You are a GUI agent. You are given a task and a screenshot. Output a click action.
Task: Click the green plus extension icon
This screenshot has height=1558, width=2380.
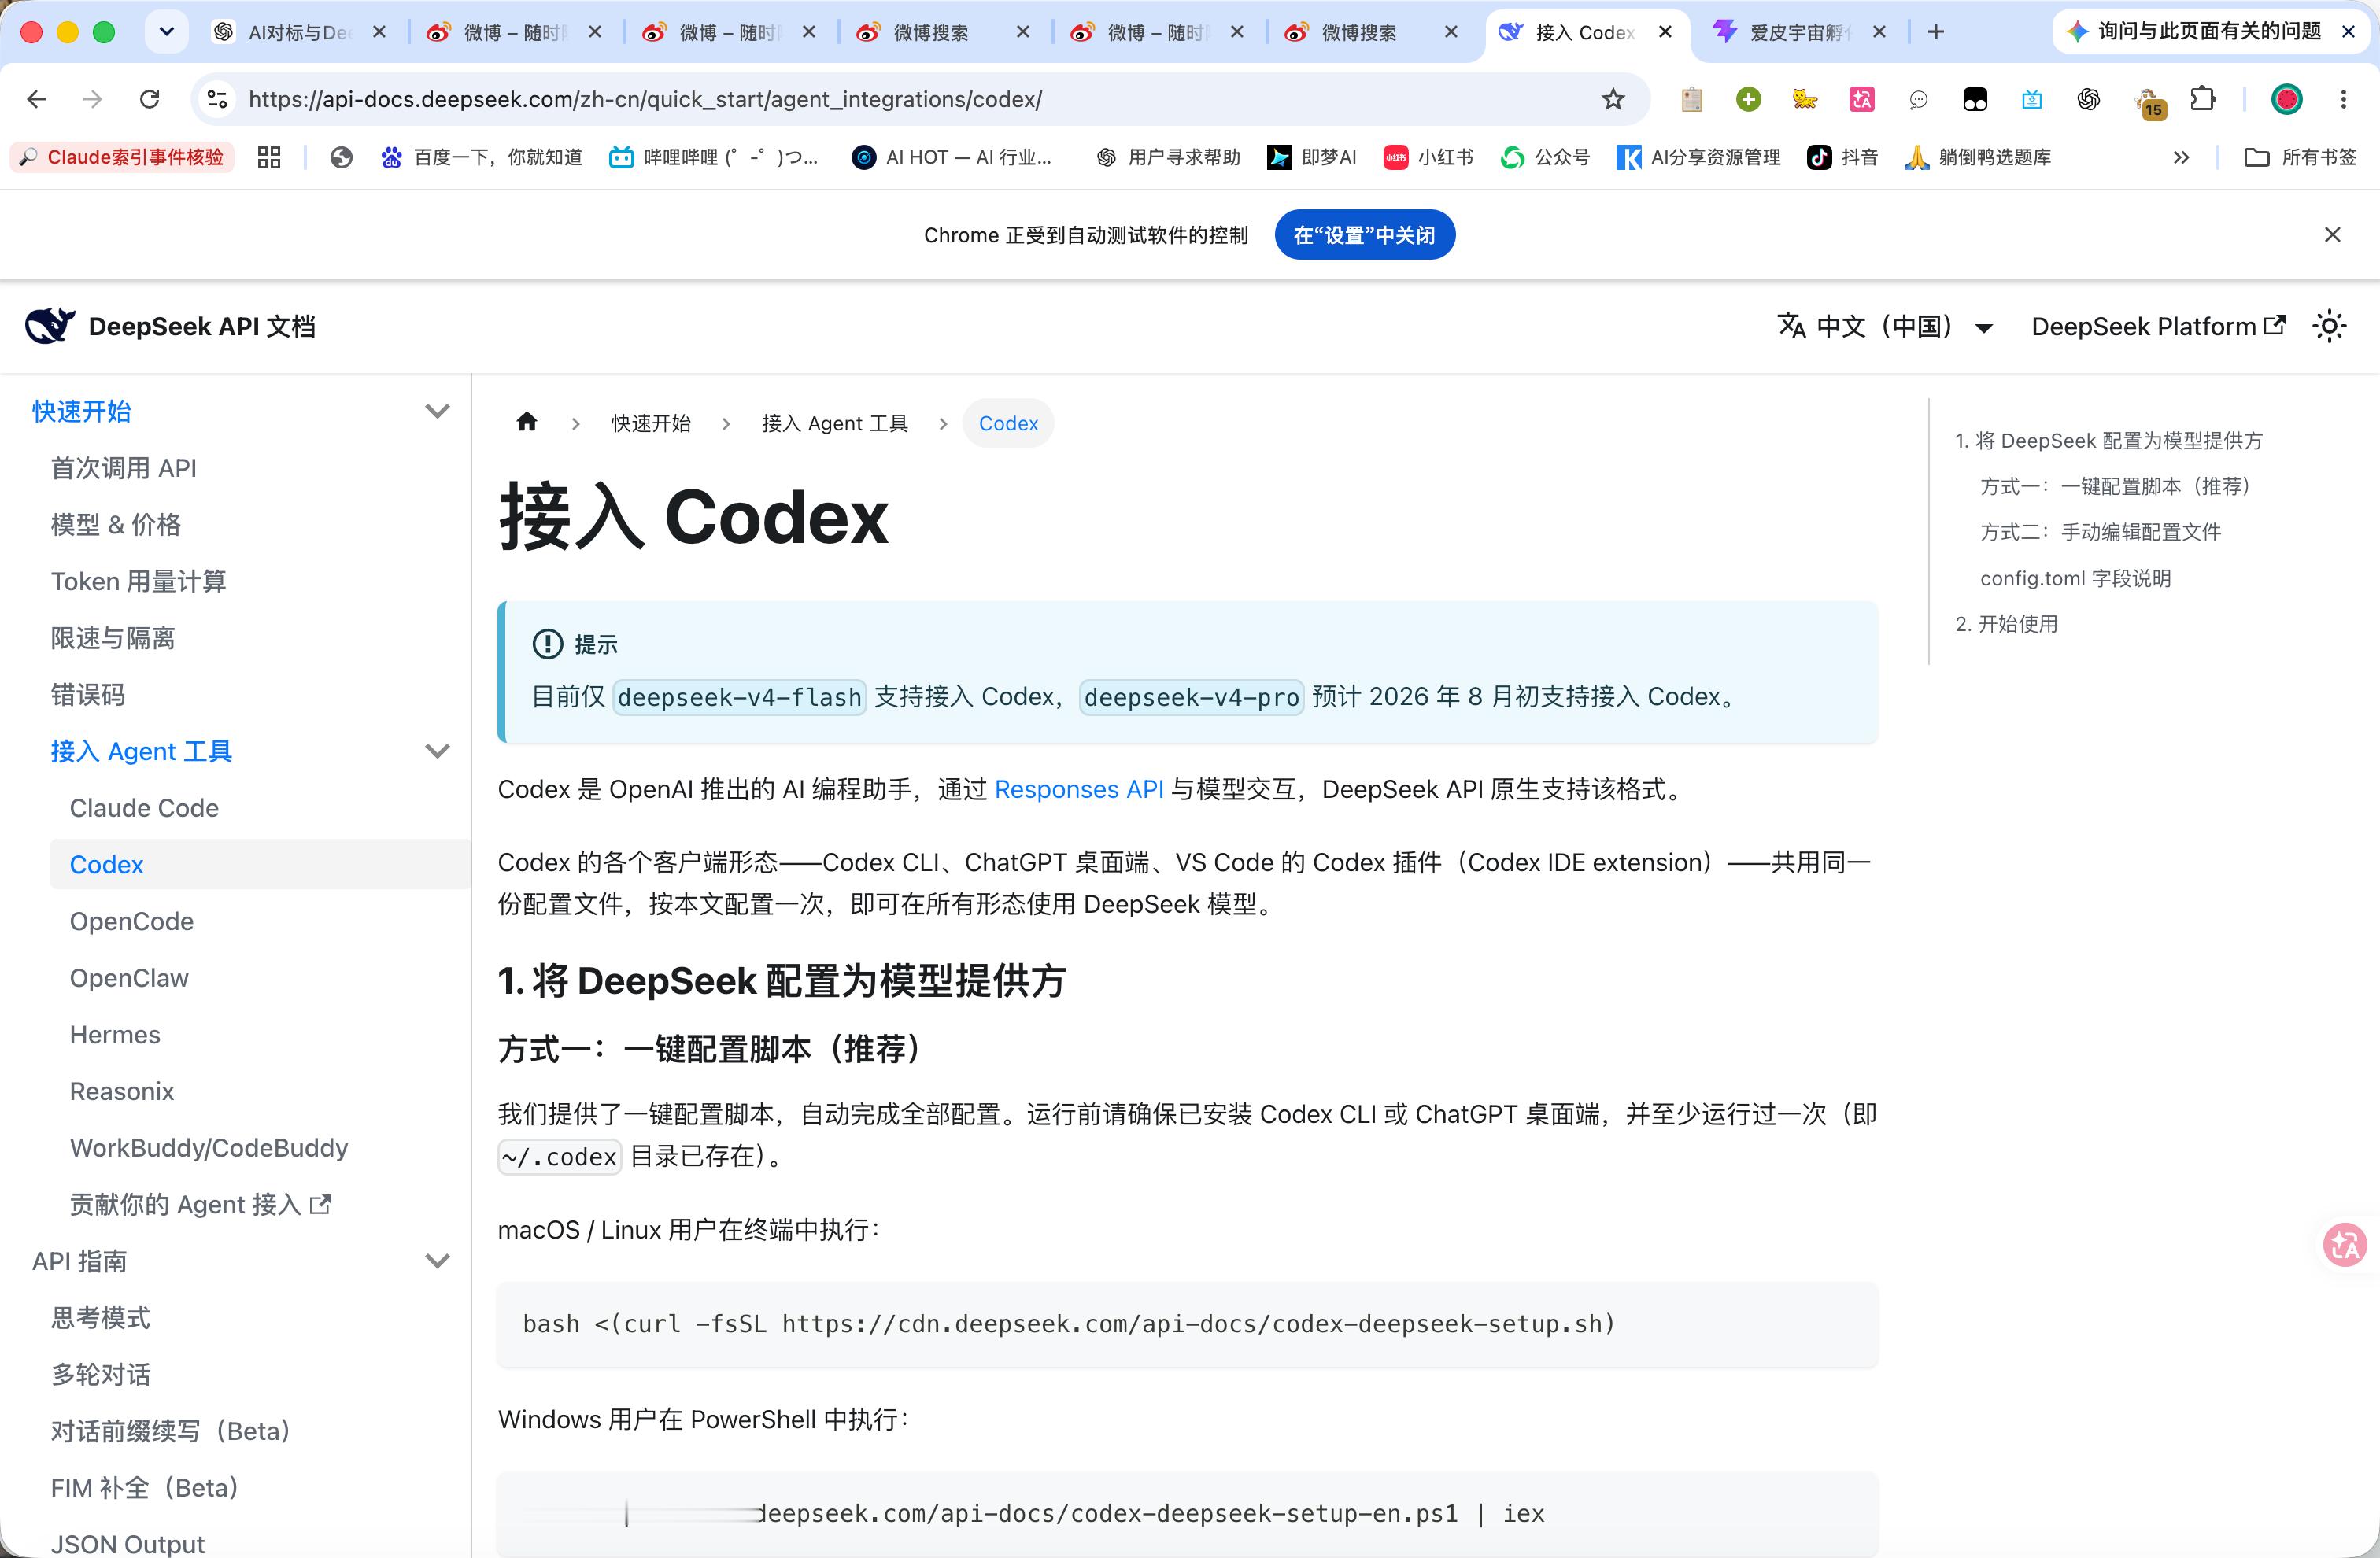(1749, 99)
